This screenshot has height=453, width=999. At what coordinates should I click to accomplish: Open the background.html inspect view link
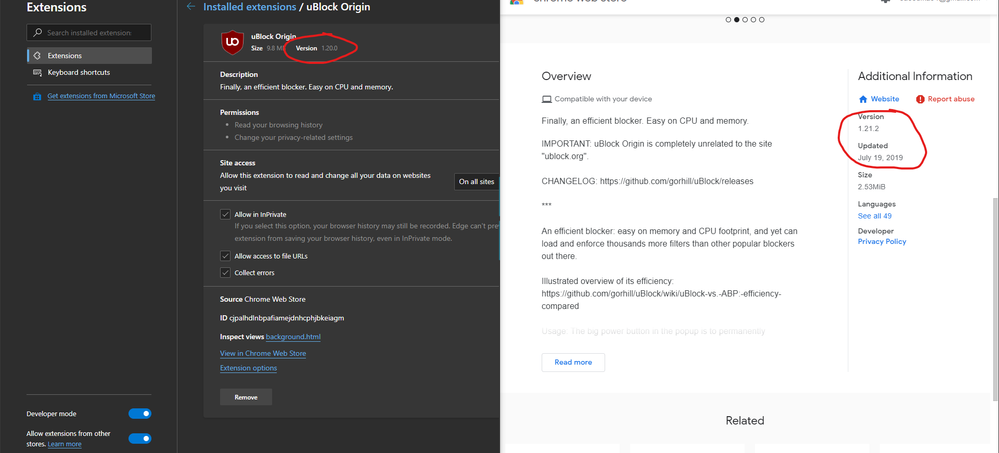pos(293,336)
